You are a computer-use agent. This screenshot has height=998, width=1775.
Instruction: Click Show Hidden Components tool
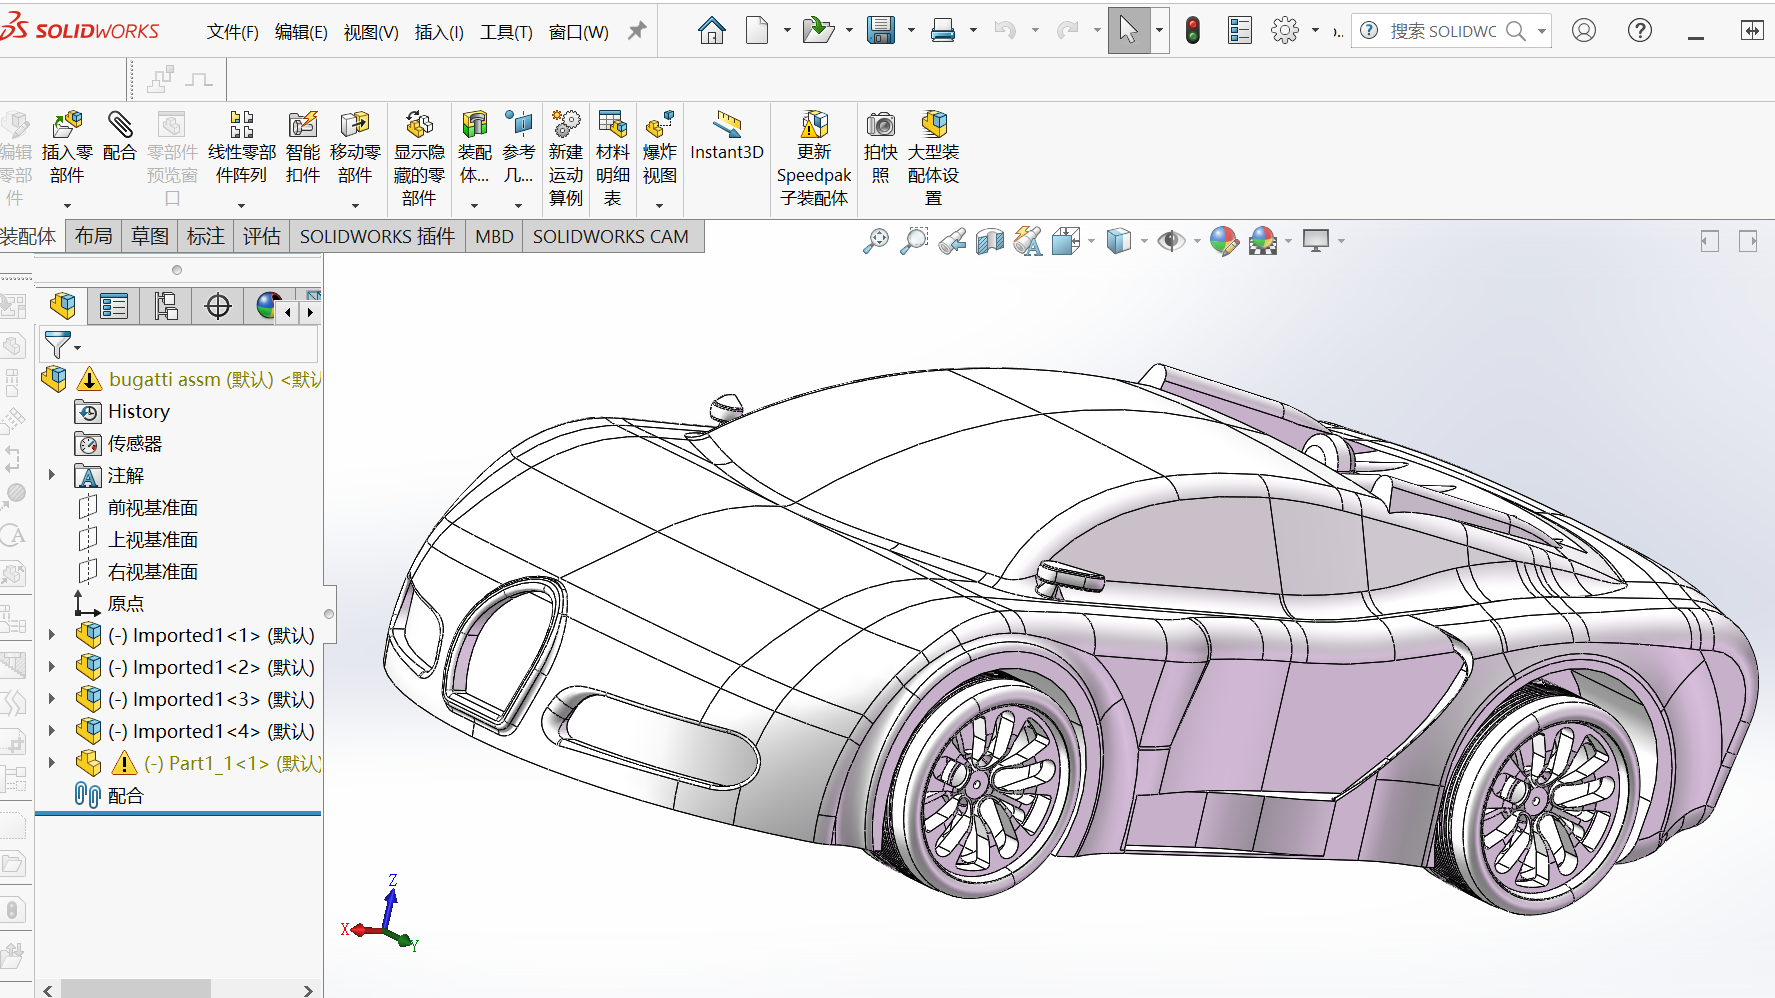click(x=419, y=159)
